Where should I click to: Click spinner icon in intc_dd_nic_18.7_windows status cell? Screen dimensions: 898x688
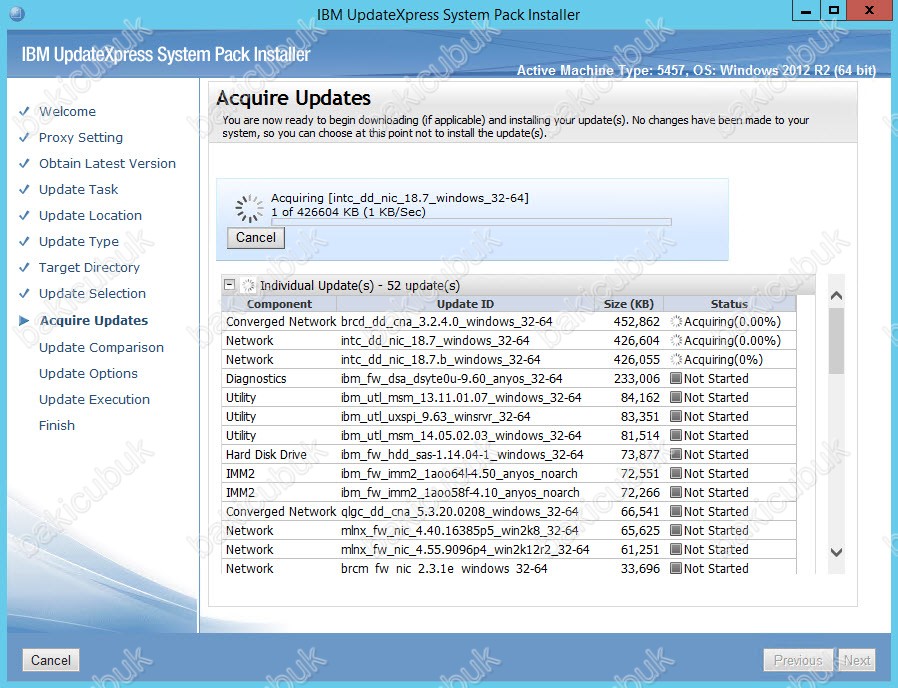tap(676, 340)
